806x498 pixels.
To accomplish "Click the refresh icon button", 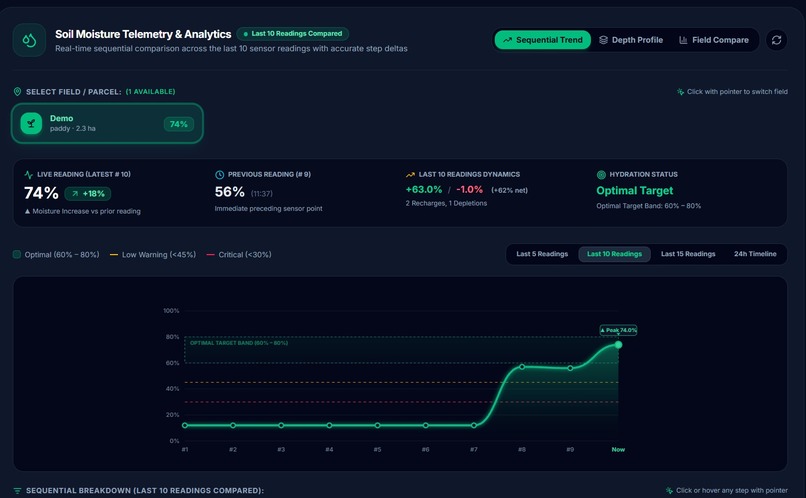I will (x=776, y=40).
